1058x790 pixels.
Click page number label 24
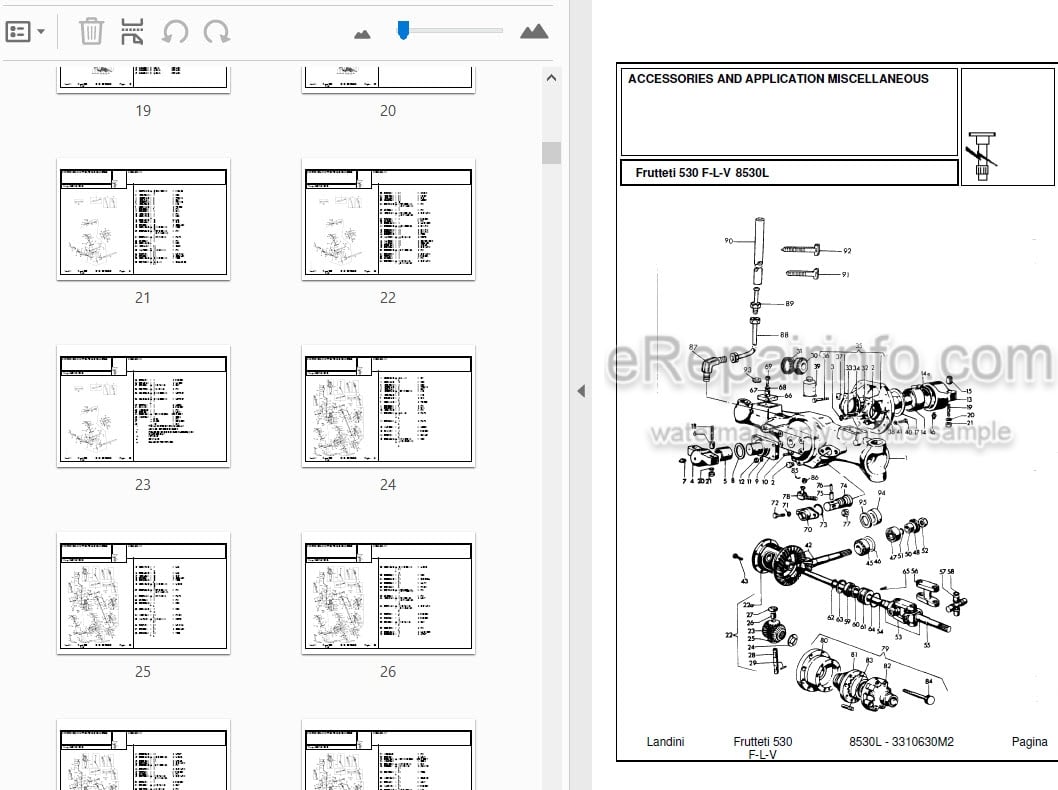pos(388,484)
